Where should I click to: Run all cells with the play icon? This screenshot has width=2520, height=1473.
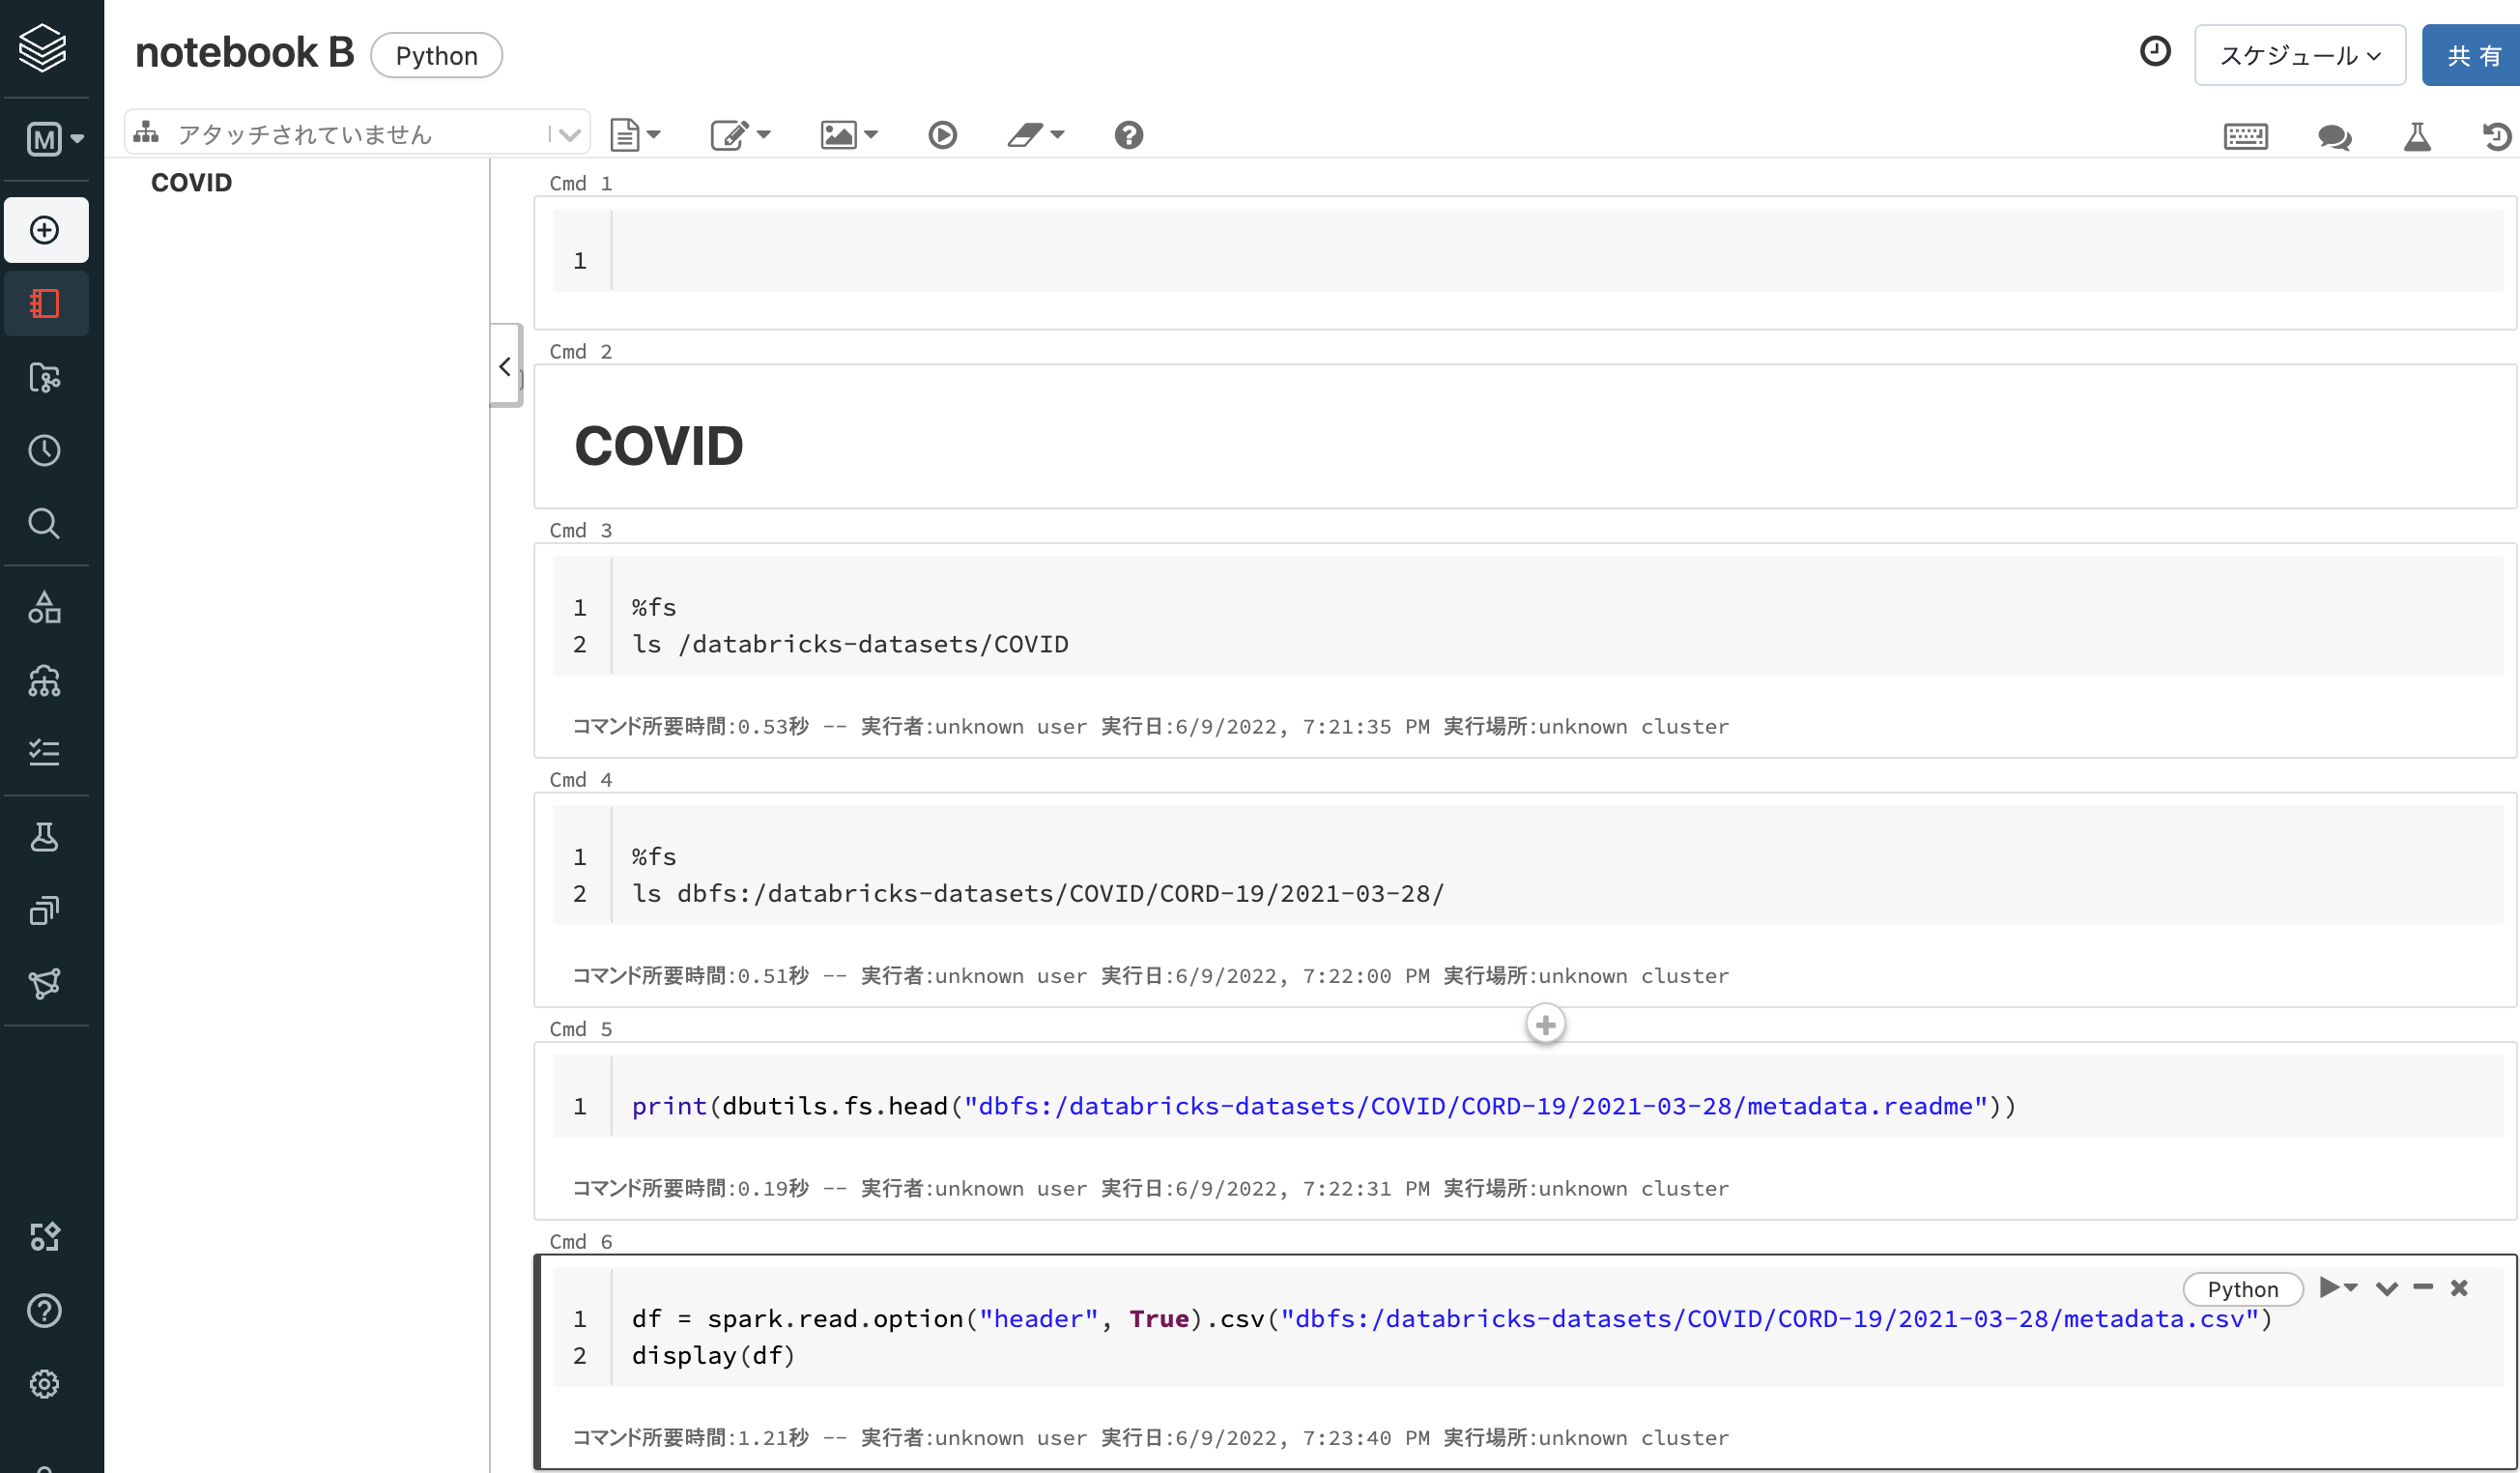coord(941,135)
